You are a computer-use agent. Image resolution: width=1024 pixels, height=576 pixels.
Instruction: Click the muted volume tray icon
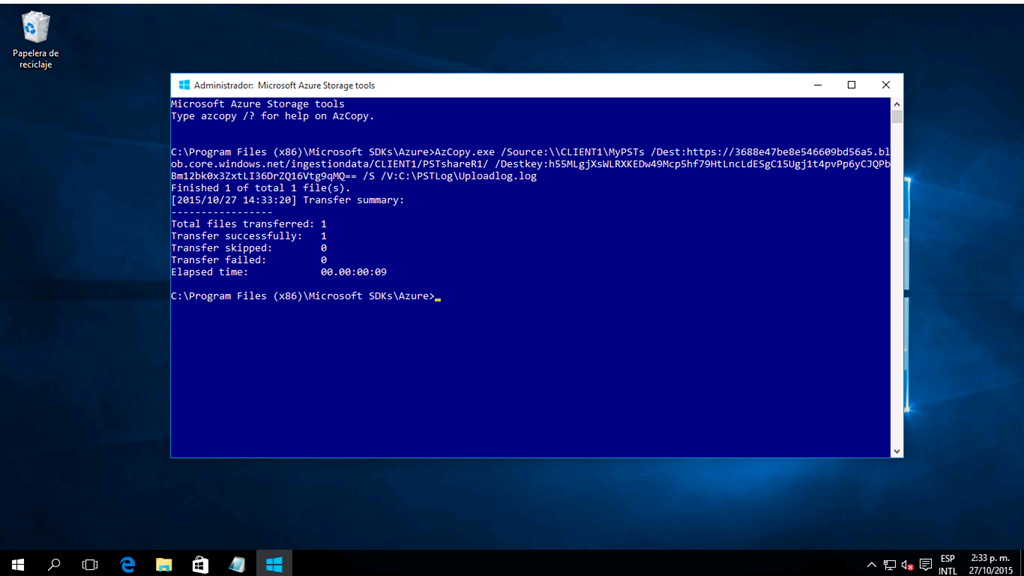point(907,565)
